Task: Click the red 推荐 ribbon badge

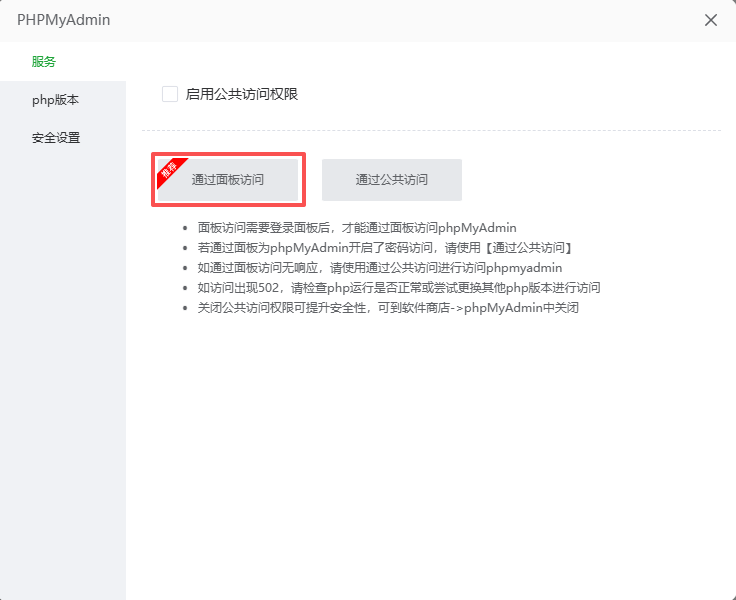Action: [170, 170]
